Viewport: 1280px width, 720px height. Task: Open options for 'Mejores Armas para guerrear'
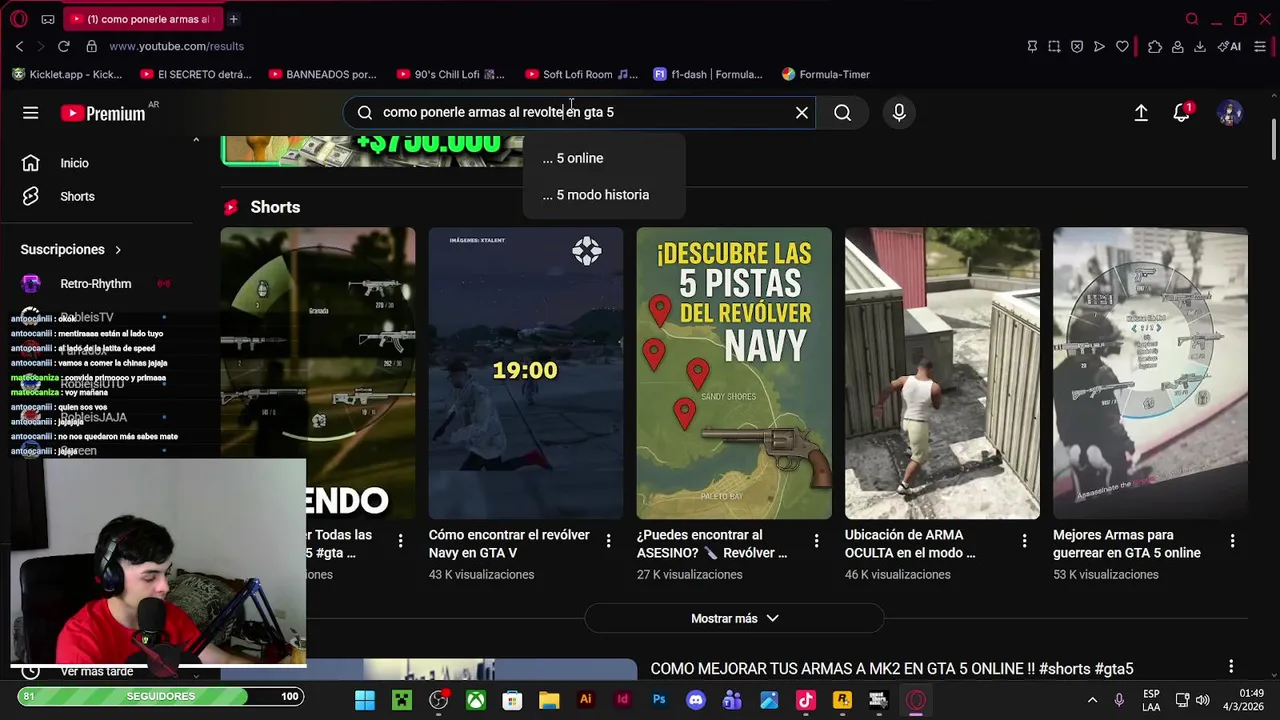pos(1232,541)
